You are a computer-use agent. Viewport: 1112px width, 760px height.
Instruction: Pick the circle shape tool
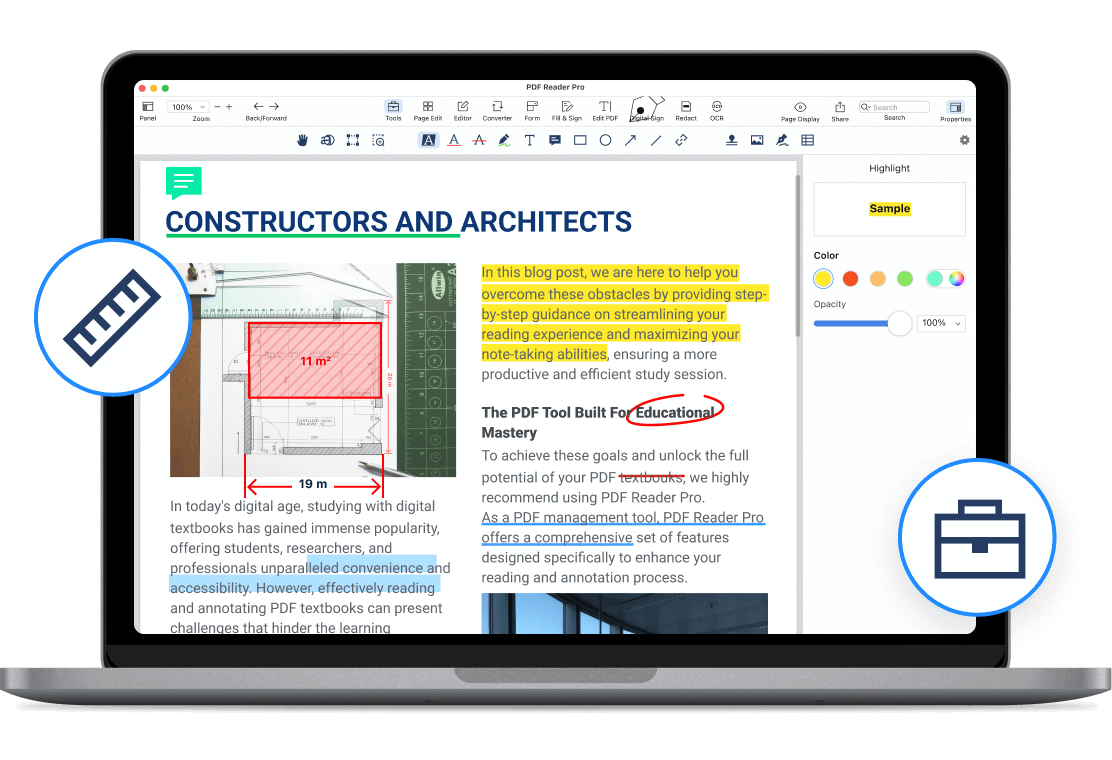[605, 141]
